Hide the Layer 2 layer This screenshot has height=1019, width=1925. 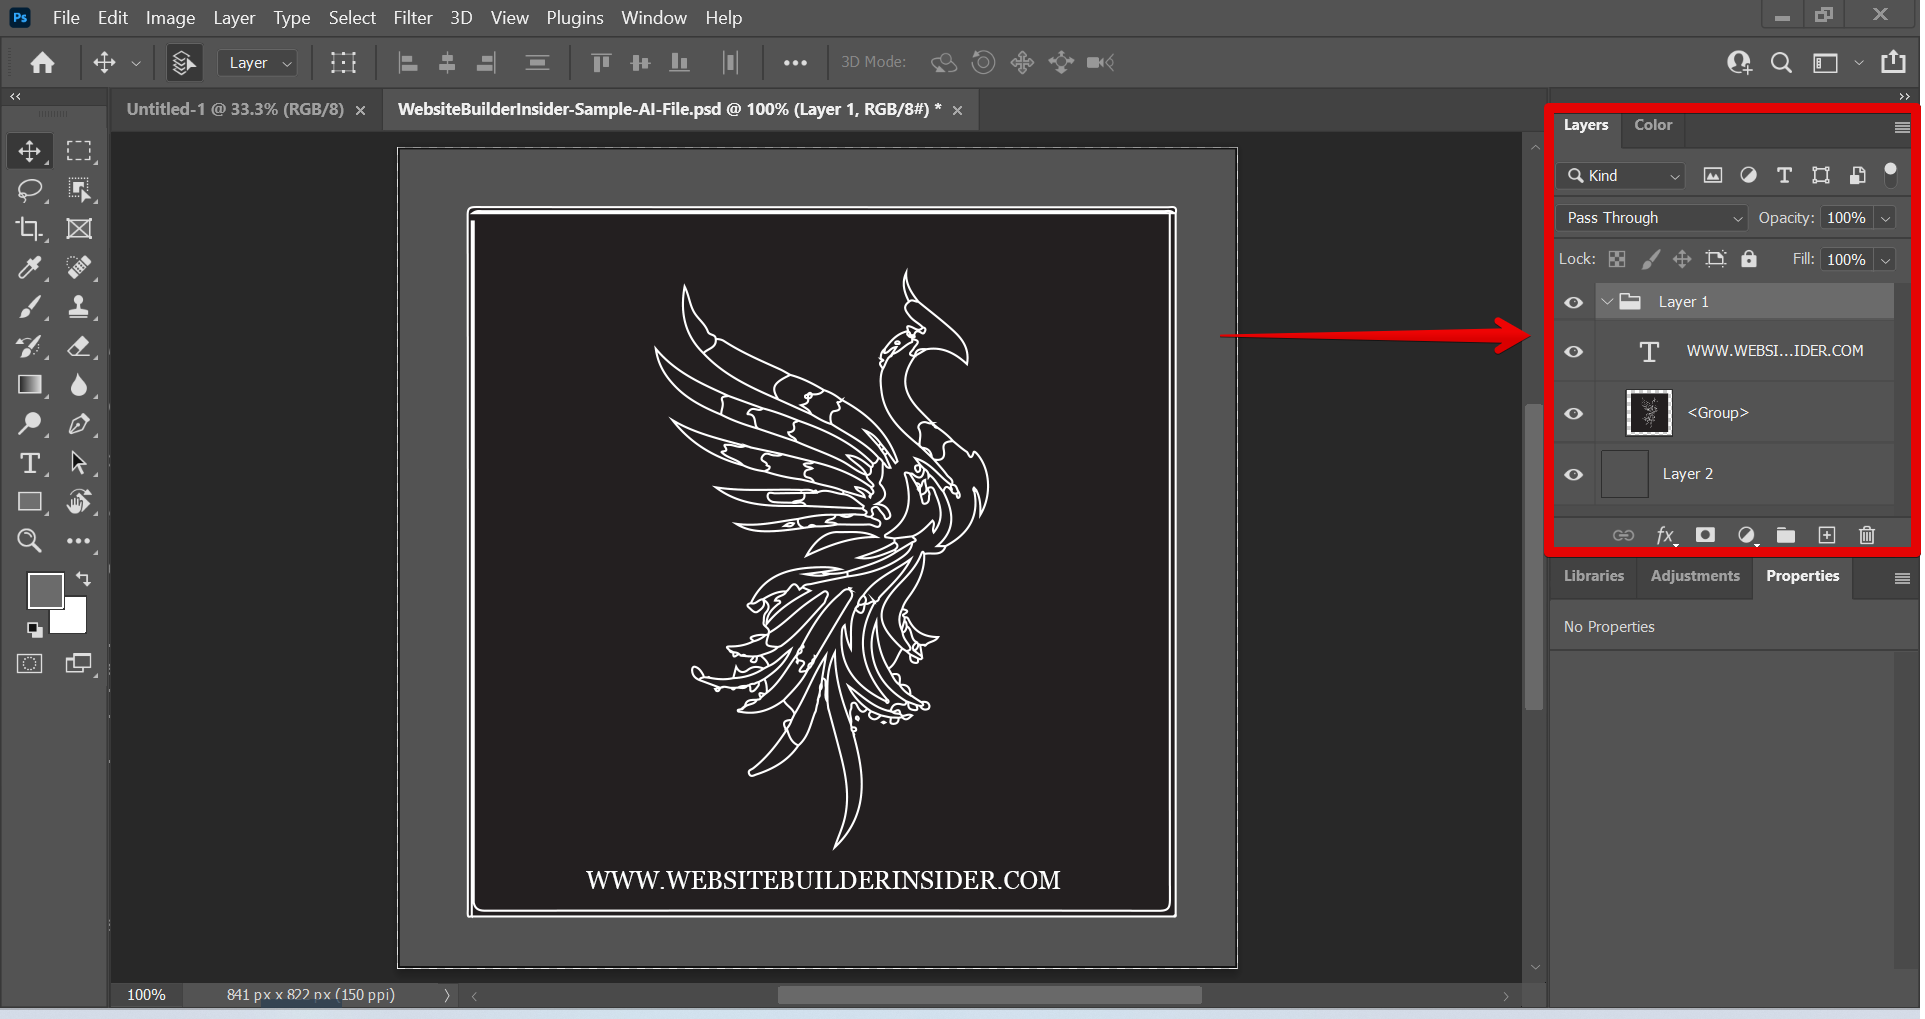tap(1574, 475)
